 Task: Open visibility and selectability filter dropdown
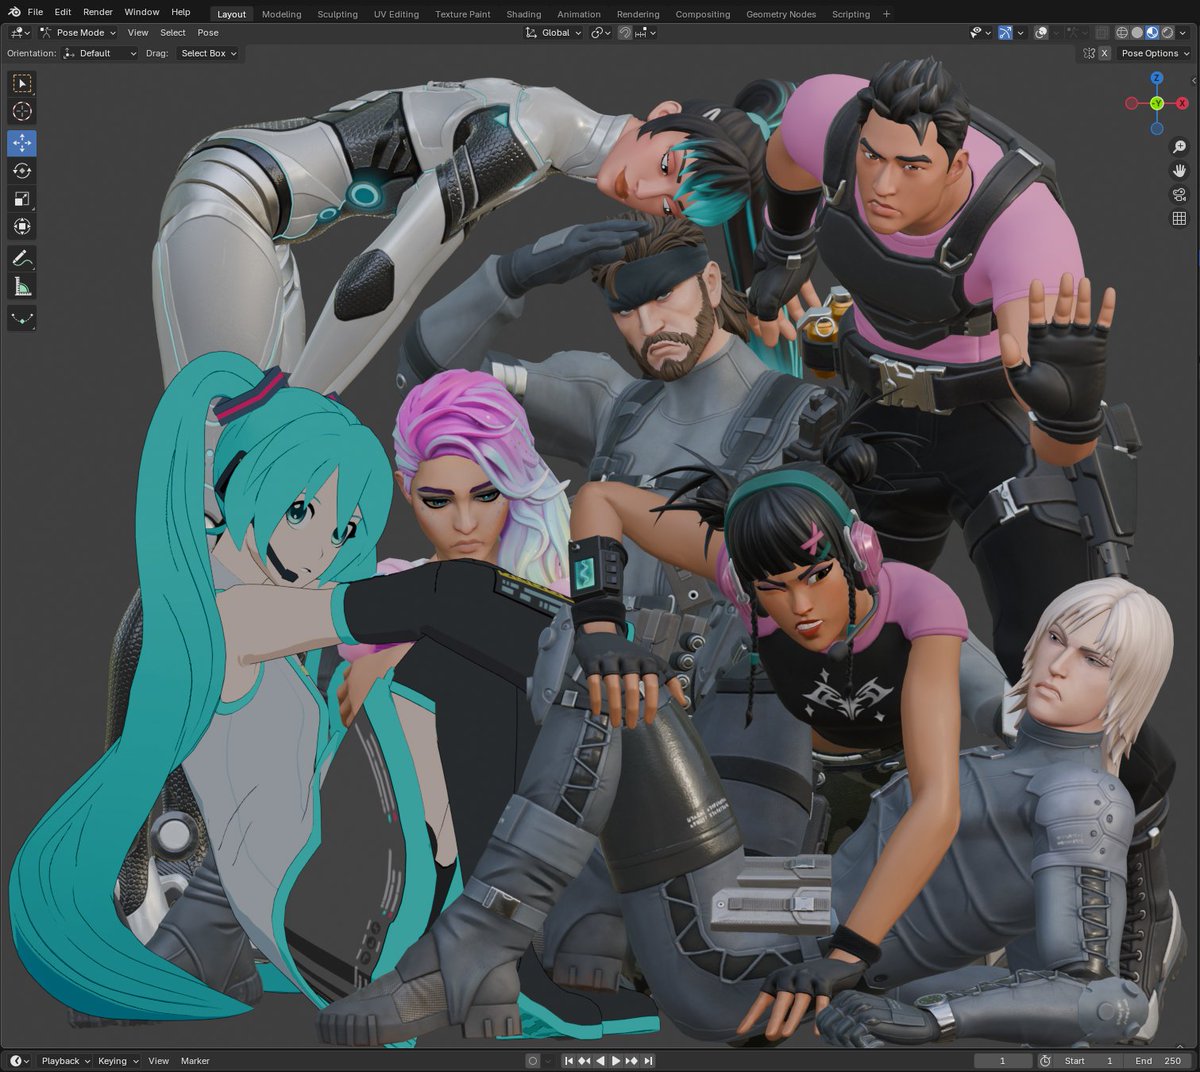980,32
